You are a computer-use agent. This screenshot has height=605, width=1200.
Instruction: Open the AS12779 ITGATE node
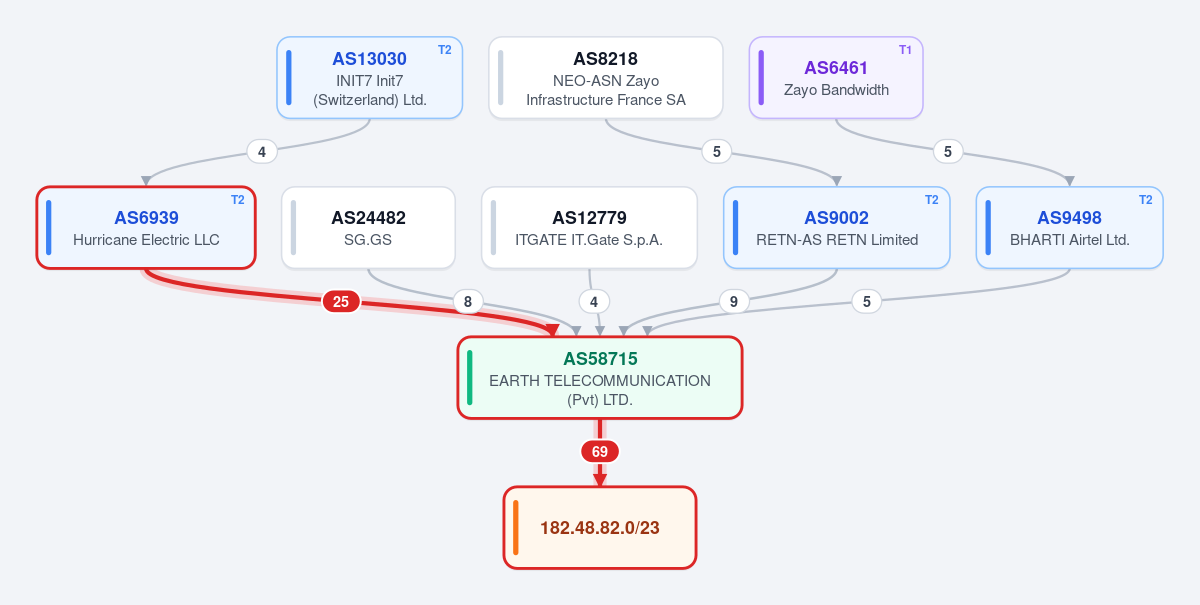click(589, 228)
